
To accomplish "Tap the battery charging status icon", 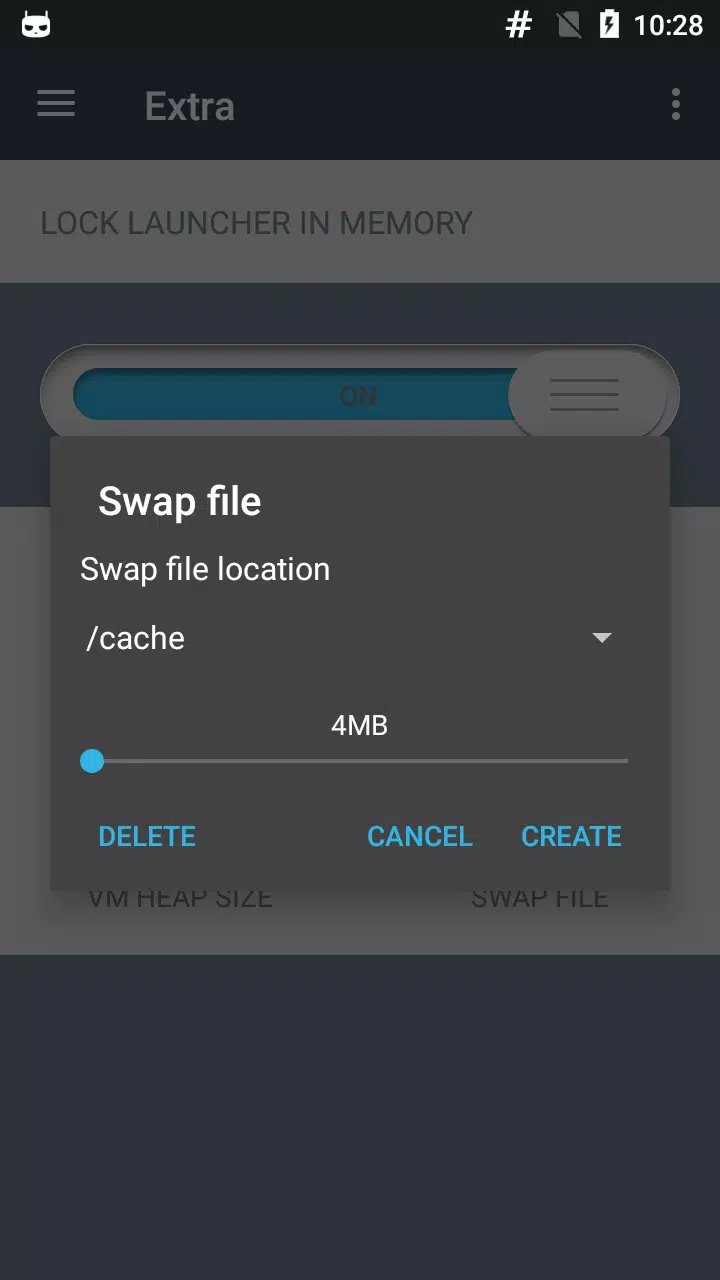I will [x=609, y=24].
